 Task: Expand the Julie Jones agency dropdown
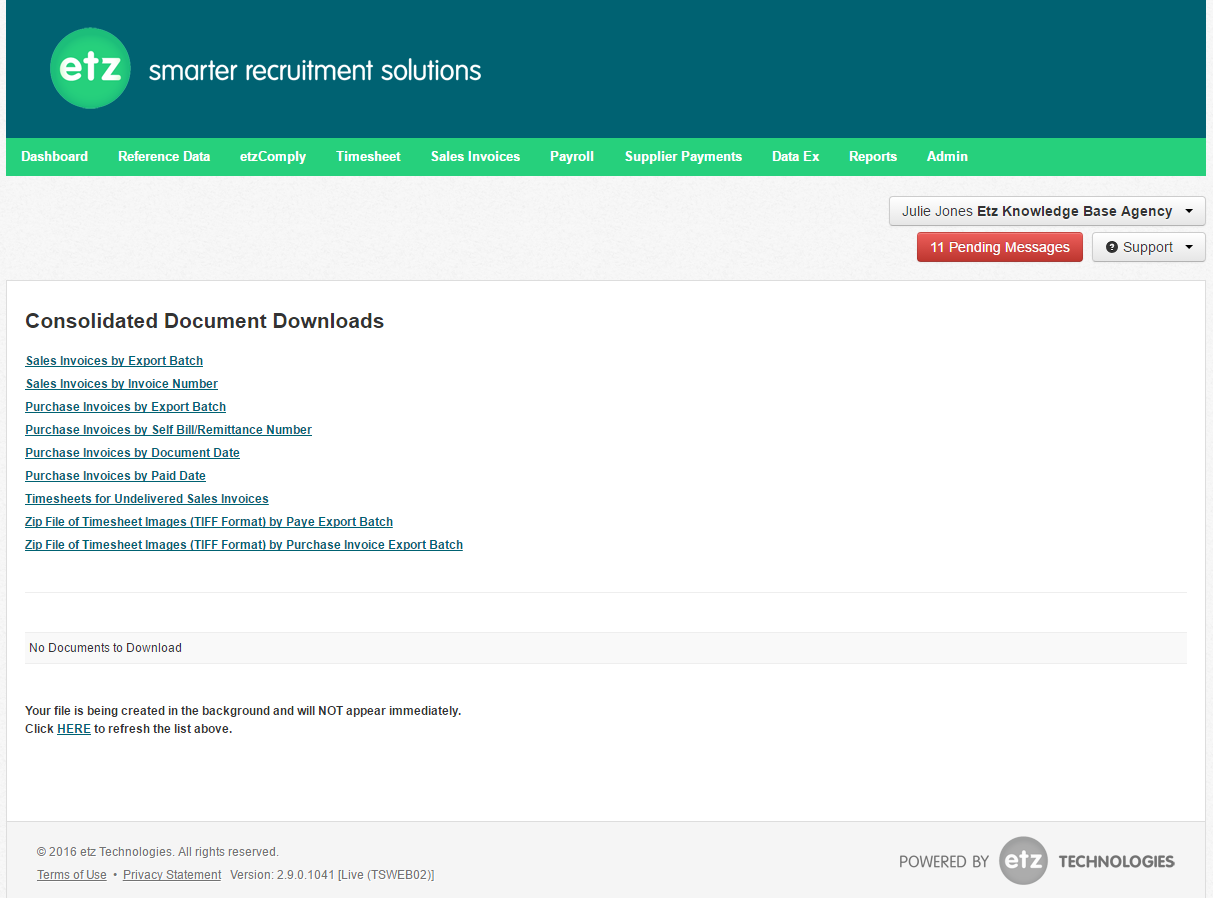pyautogui.click(x=1047, y=211)
